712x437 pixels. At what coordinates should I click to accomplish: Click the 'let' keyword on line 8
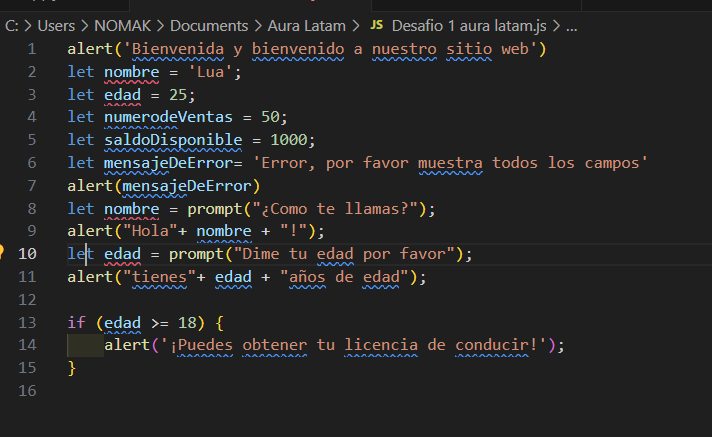click(81, 209)
